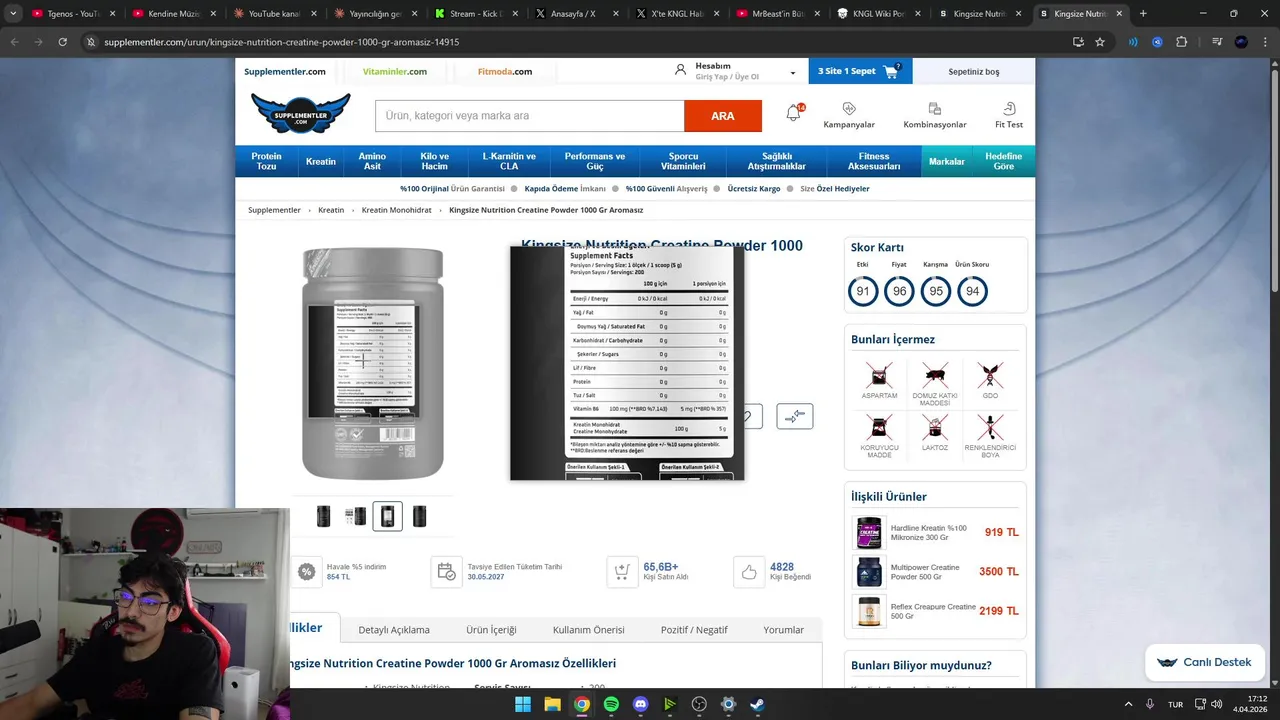Open the Chrome three-dot menu

click(1265, 42)
